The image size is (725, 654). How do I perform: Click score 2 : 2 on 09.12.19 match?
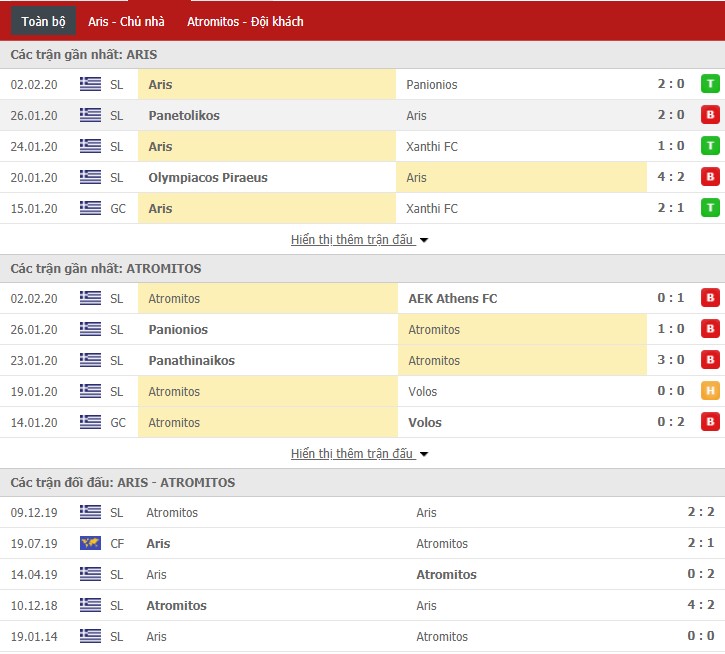pyautogui.click(x=701, y=512)
